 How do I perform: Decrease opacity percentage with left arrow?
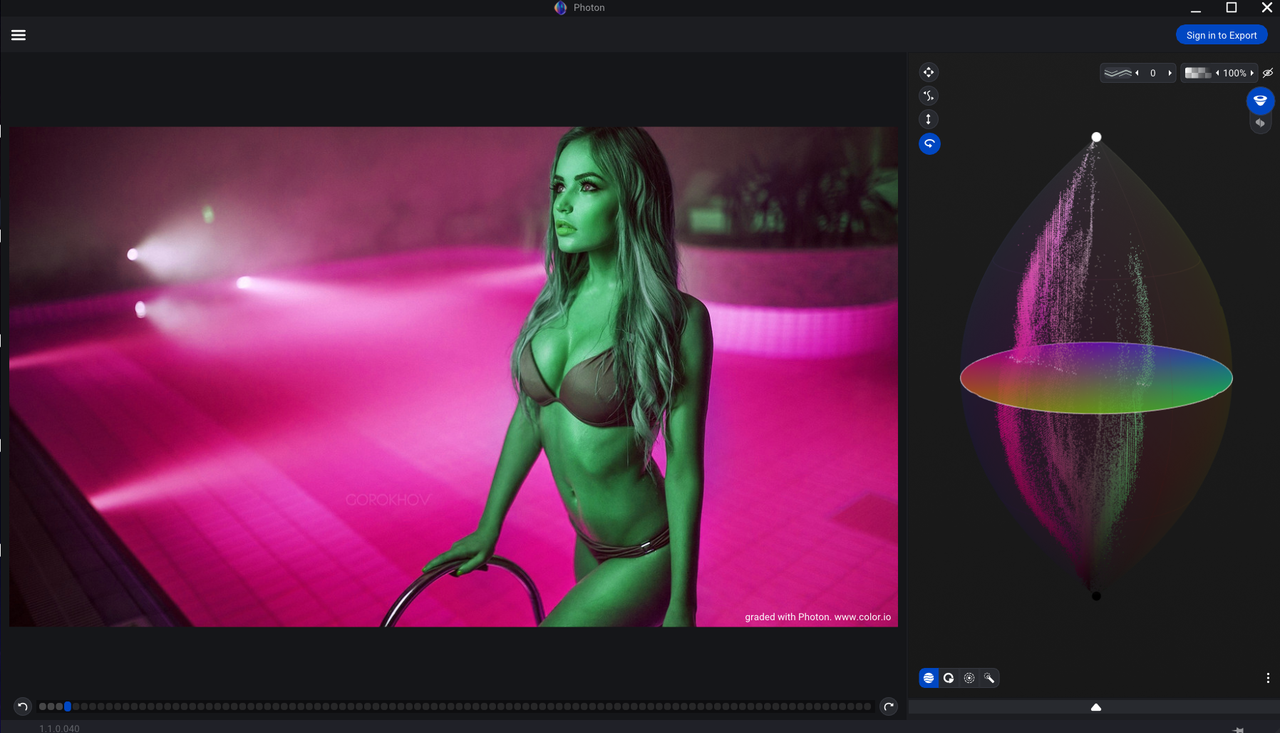tap(1217, 73)
